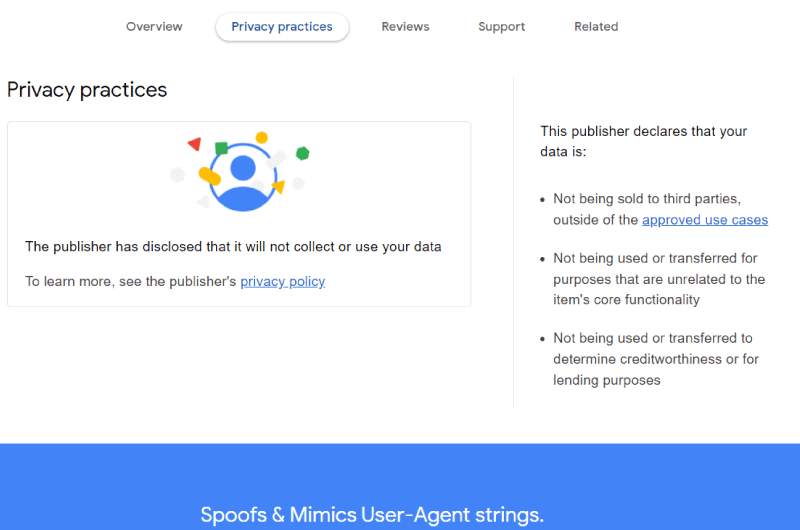Select the Privacy practices tab
The width and height of the screenshot is (800, 530).
tap(282, 27)
